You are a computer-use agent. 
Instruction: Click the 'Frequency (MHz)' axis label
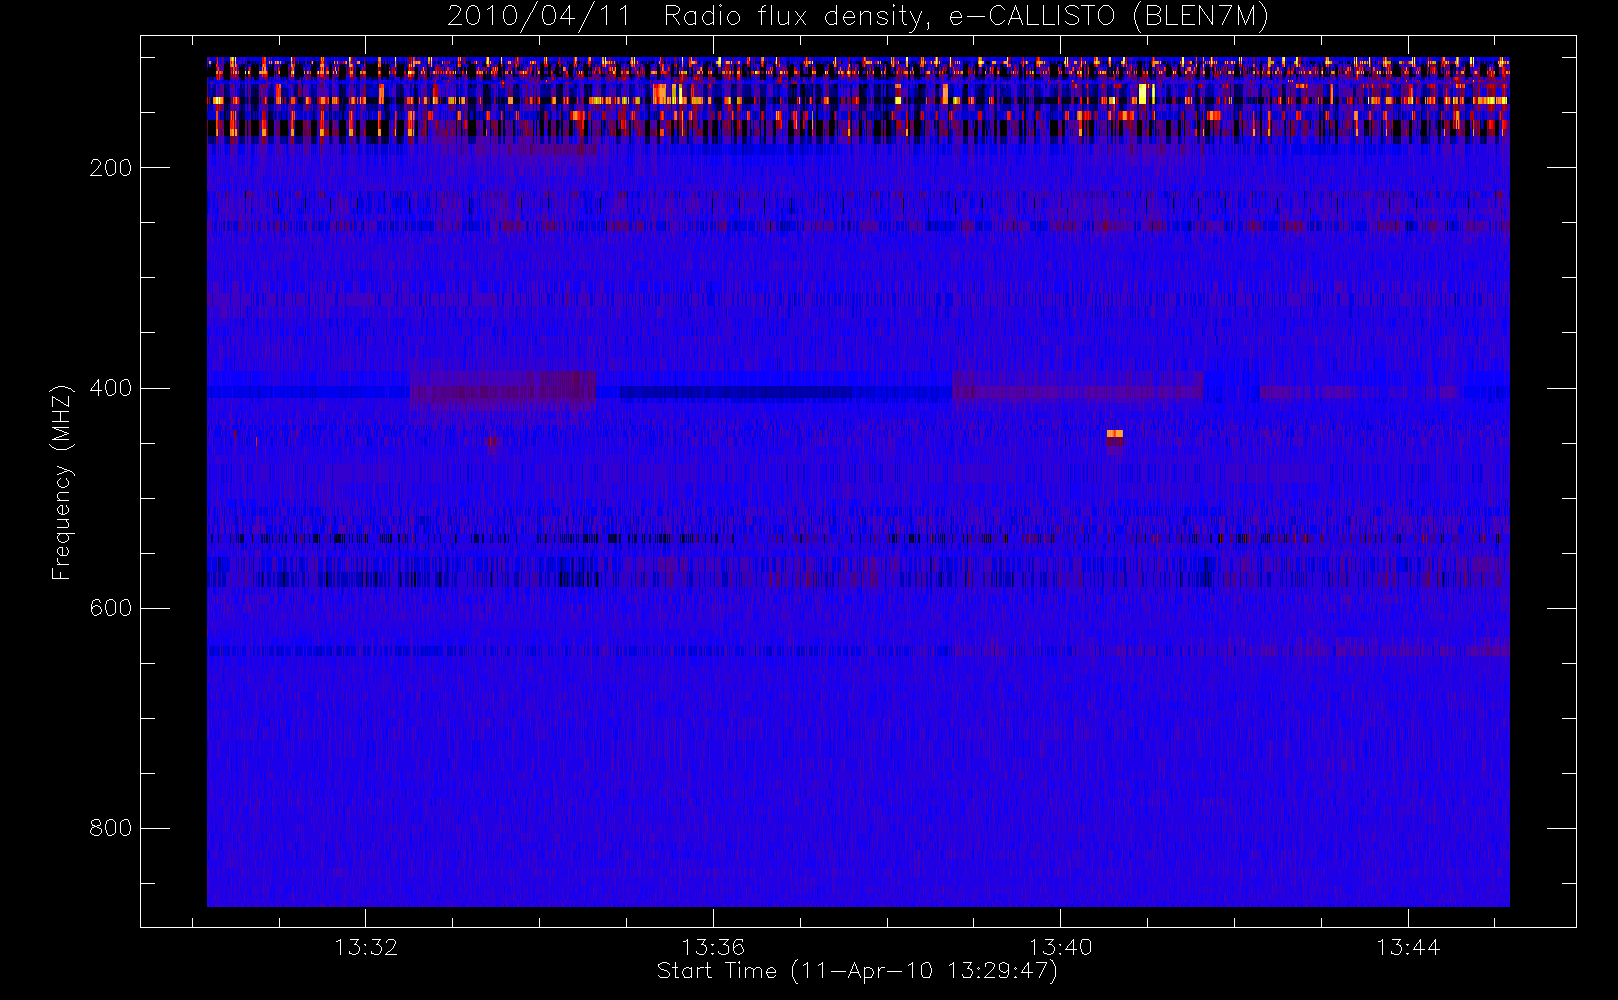click(x=62, y=482)
